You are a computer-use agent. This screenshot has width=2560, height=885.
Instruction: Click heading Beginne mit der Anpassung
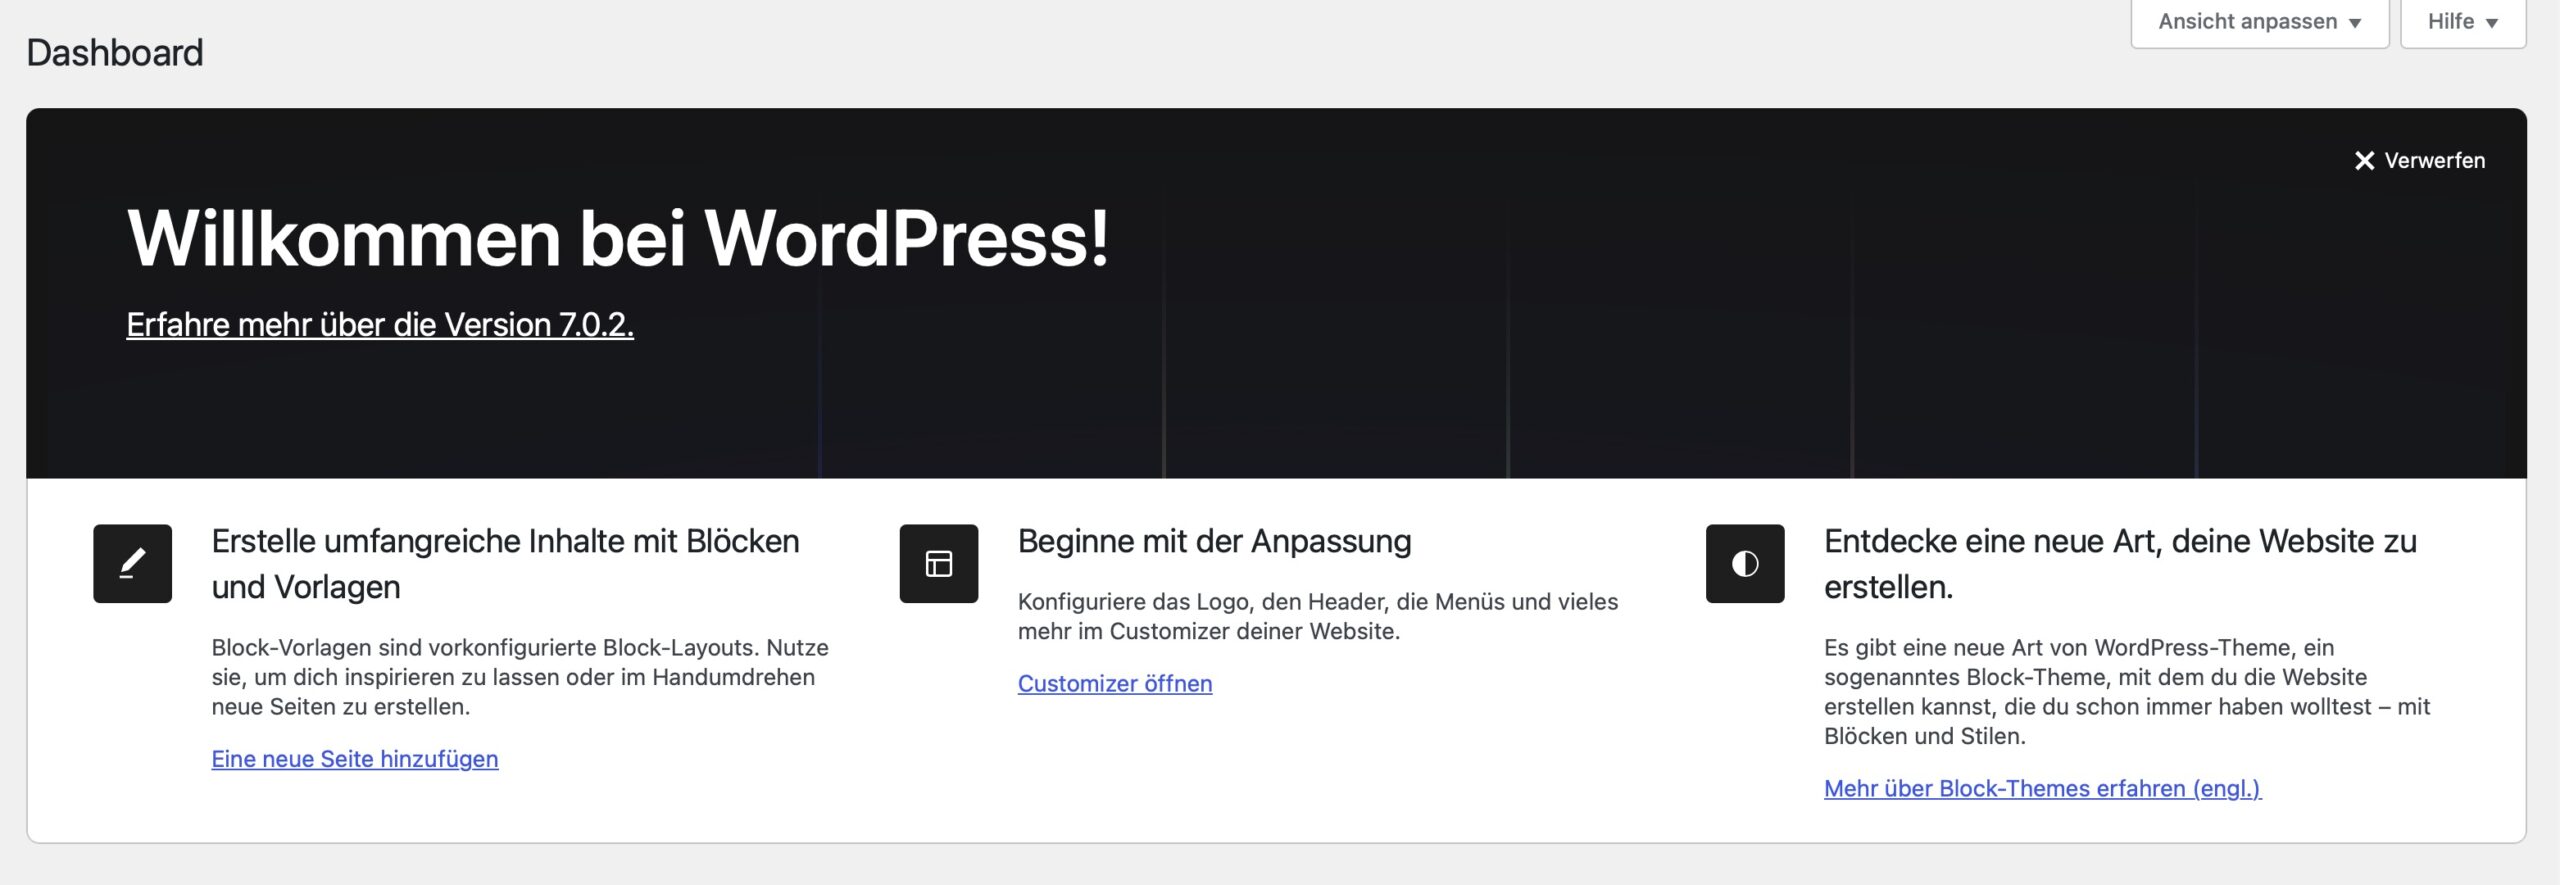(x=1214, y=541)
